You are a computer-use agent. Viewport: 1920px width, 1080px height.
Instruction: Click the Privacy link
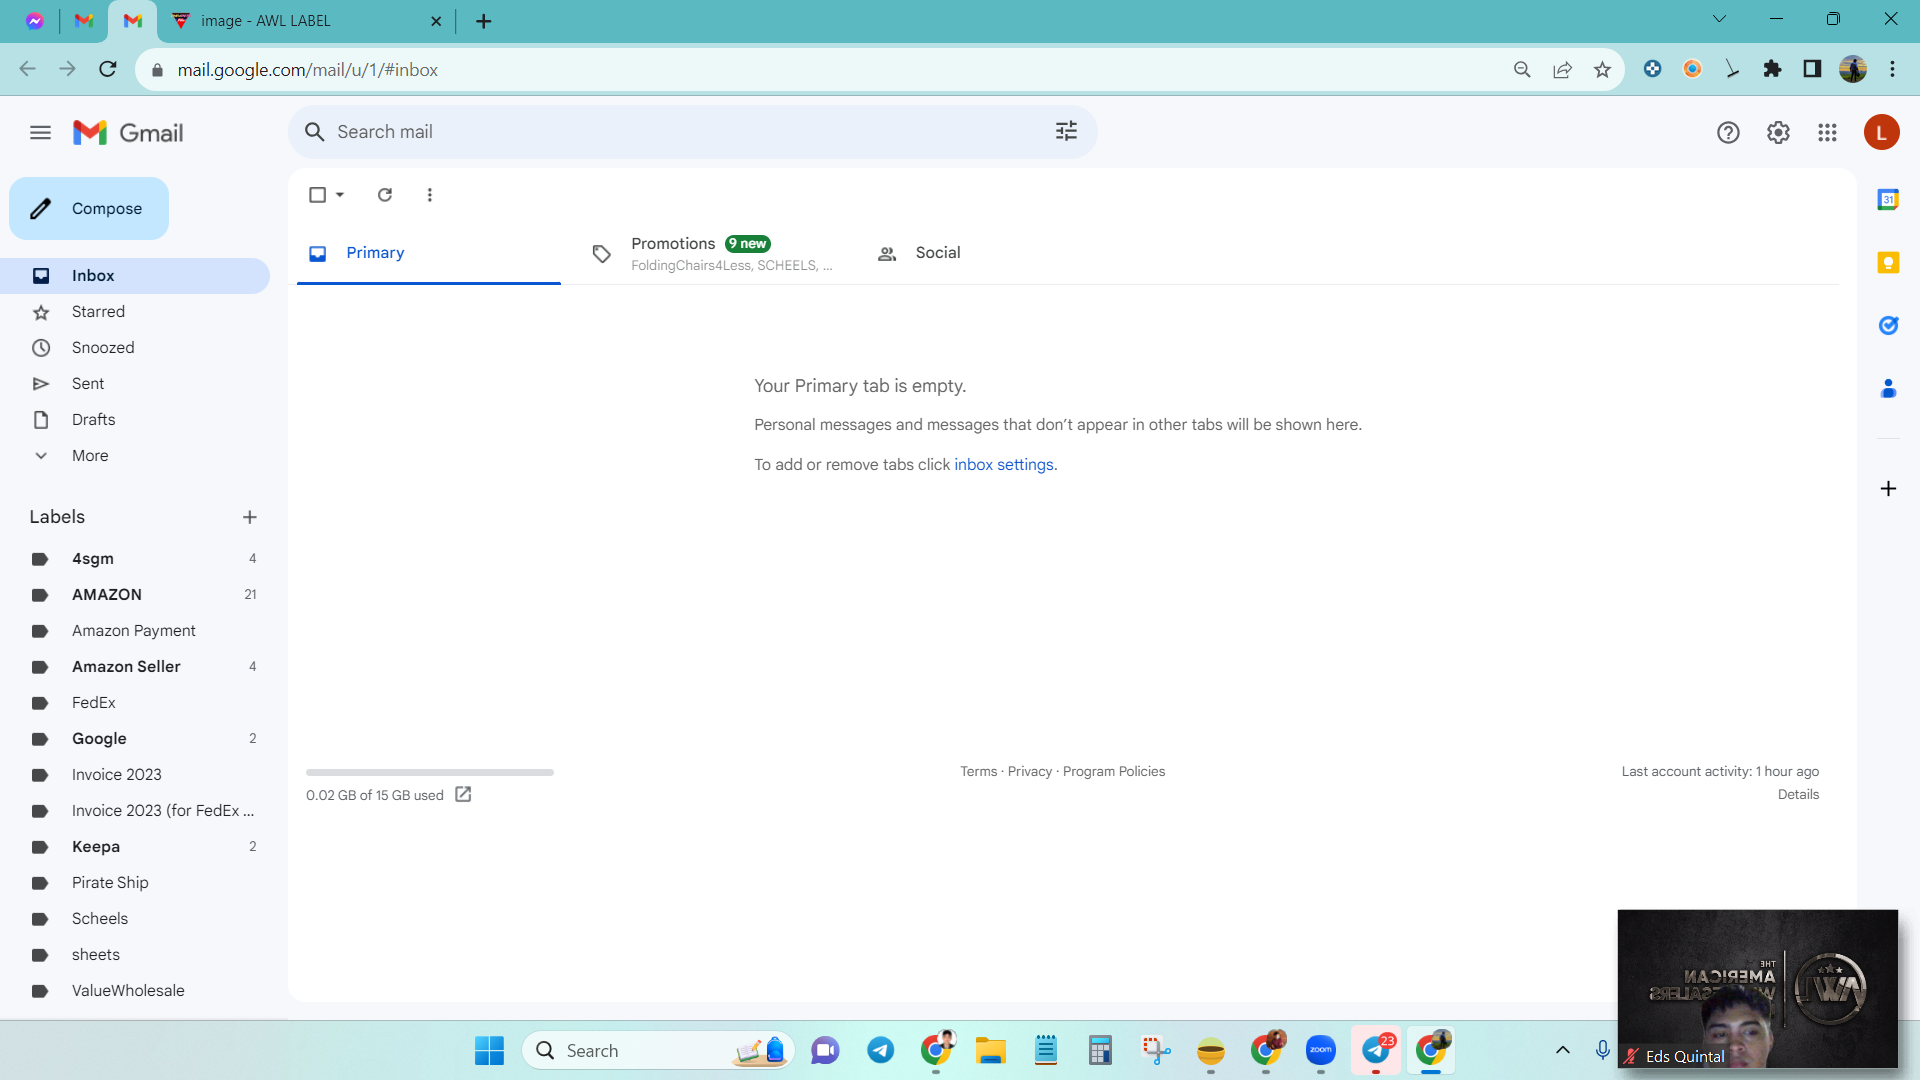click(x=1029, y=772)
